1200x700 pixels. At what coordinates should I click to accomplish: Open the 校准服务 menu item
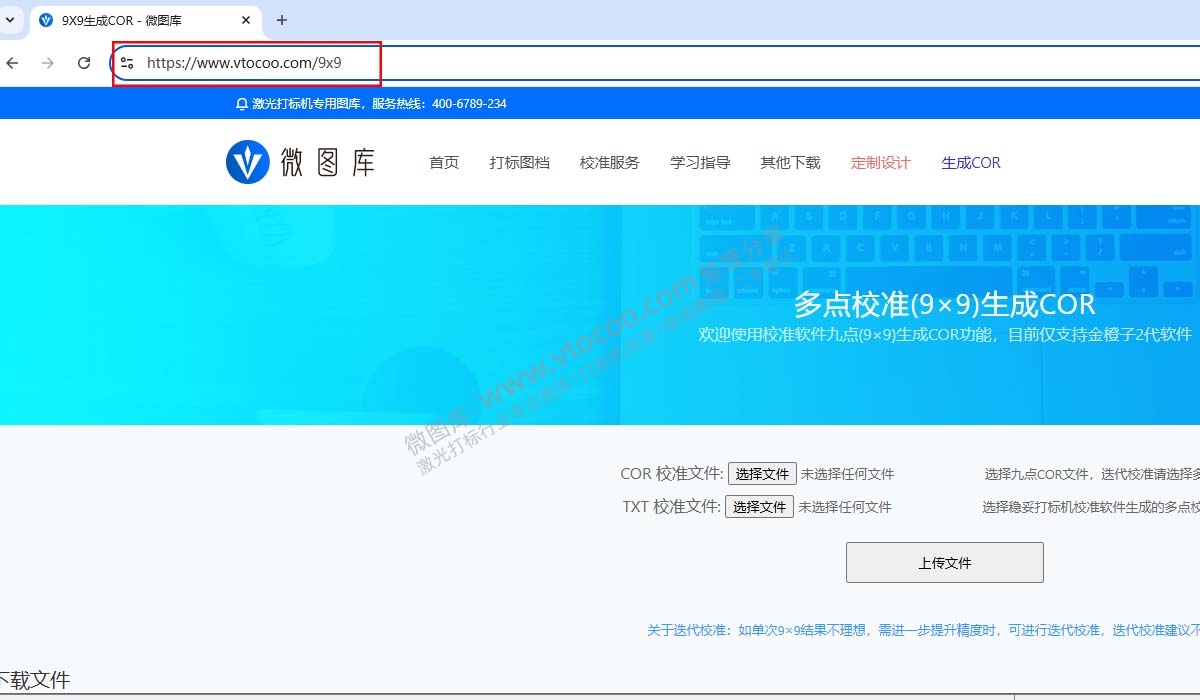pyautogui.click(x=608, y=162)
